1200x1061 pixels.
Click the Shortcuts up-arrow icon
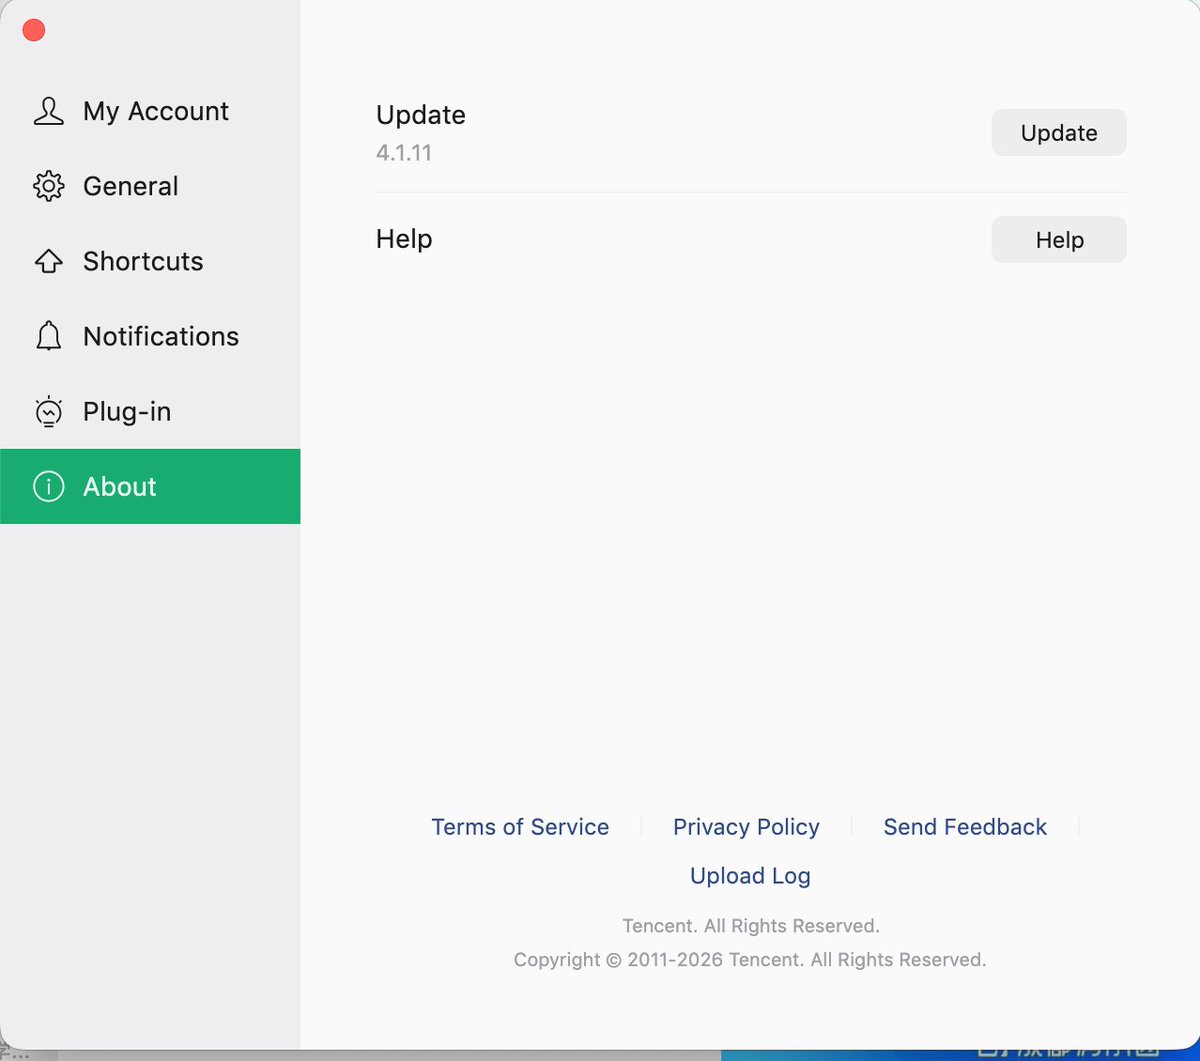(x=48, y=261)
